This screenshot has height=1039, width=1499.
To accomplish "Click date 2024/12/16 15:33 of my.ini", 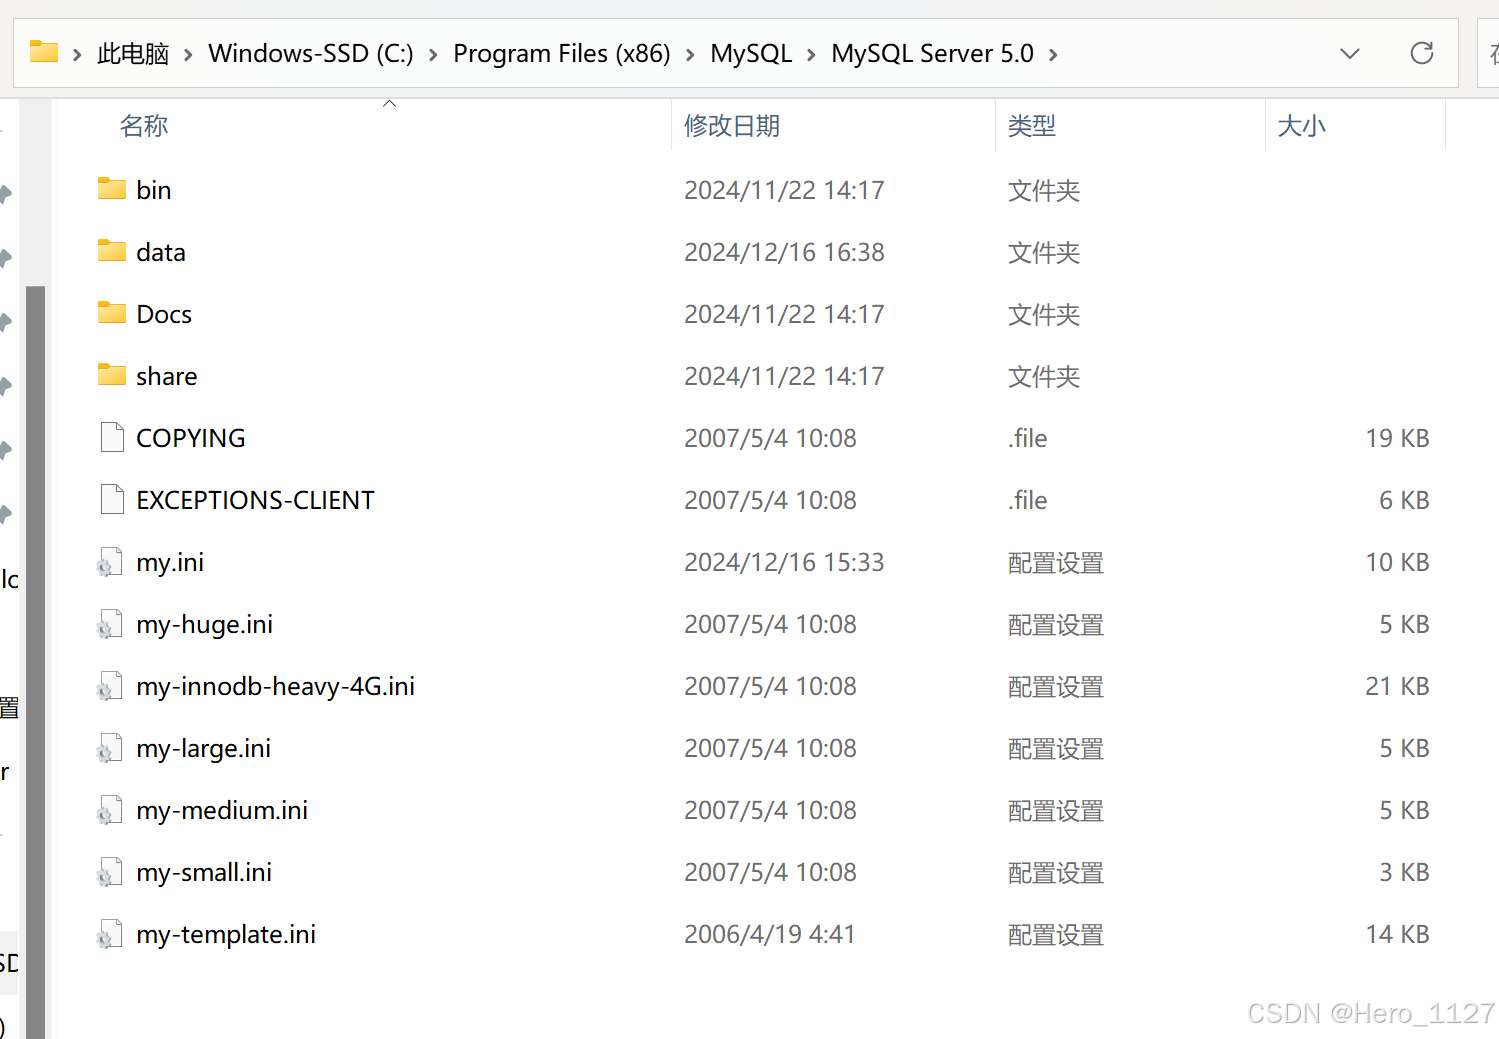I will [784, 562].
